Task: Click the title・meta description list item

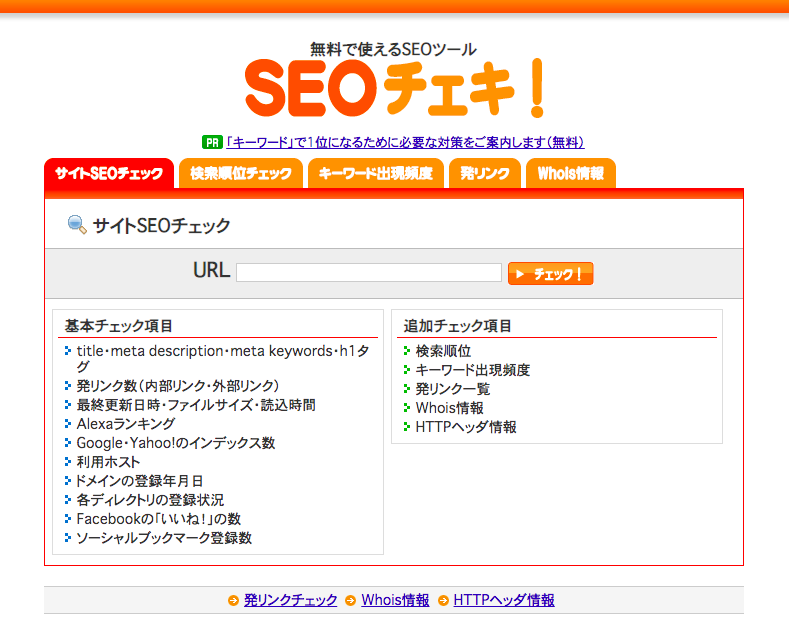Action: tap(223, 358)
